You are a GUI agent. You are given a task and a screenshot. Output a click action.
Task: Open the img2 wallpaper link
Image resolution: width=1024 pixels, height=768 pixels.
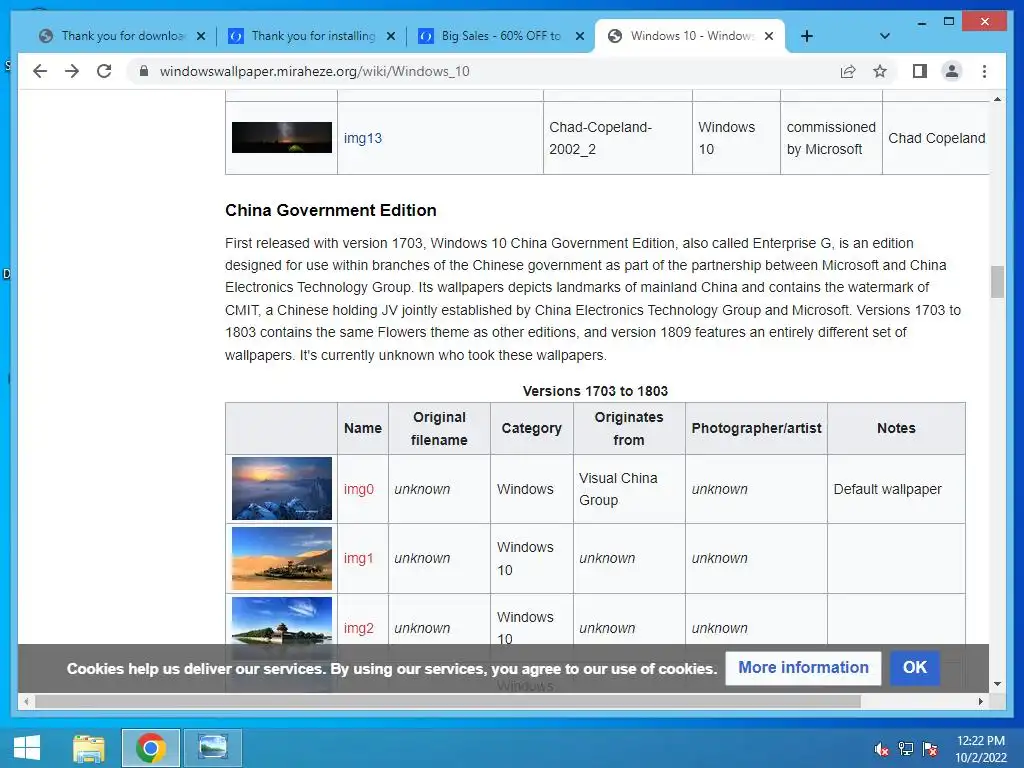[x=359, y=628]
